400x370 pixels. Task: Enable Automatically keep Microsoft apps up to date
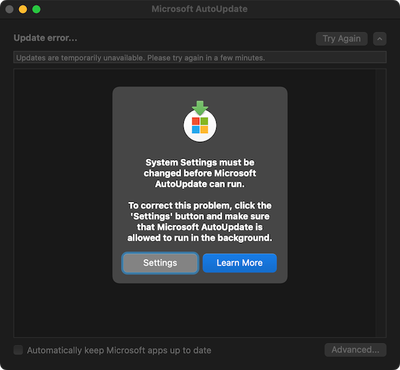pos(18,350)
